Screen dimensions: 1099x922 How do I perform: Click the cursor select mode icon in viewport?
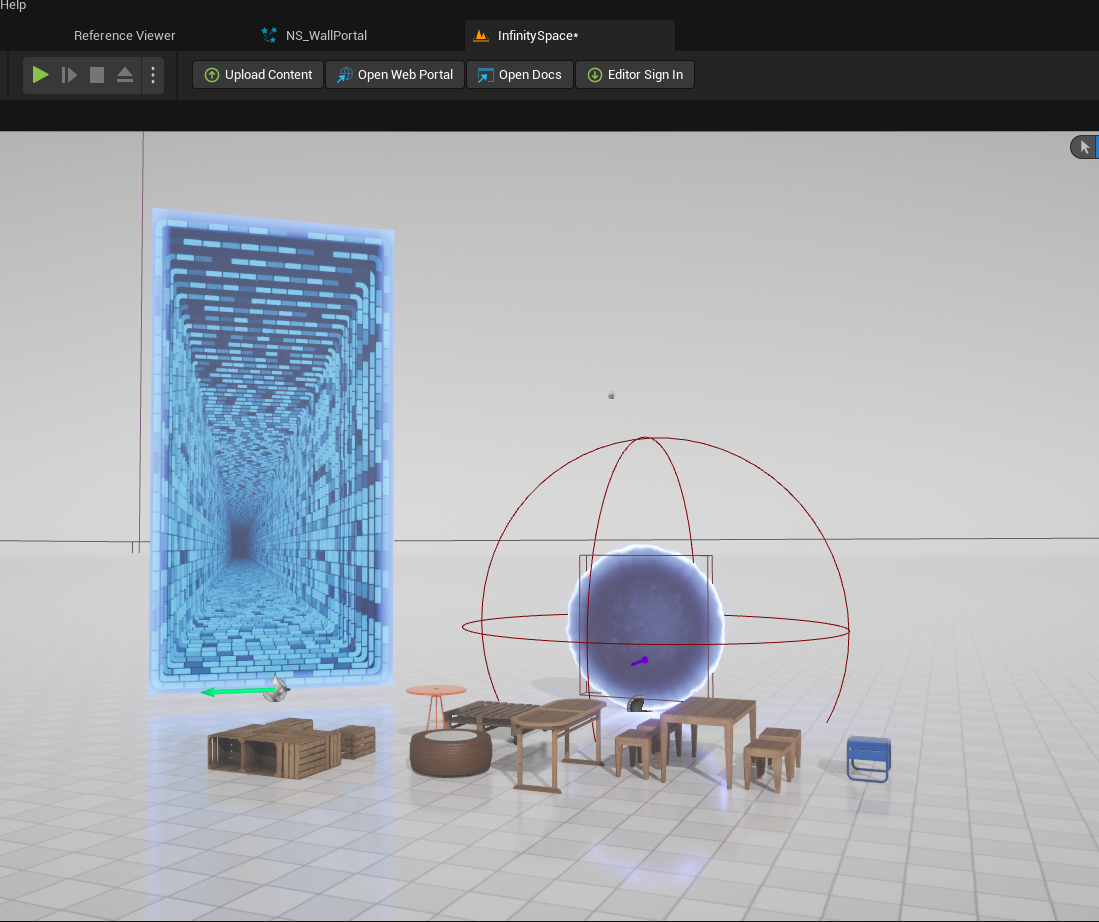(1084, 147)
